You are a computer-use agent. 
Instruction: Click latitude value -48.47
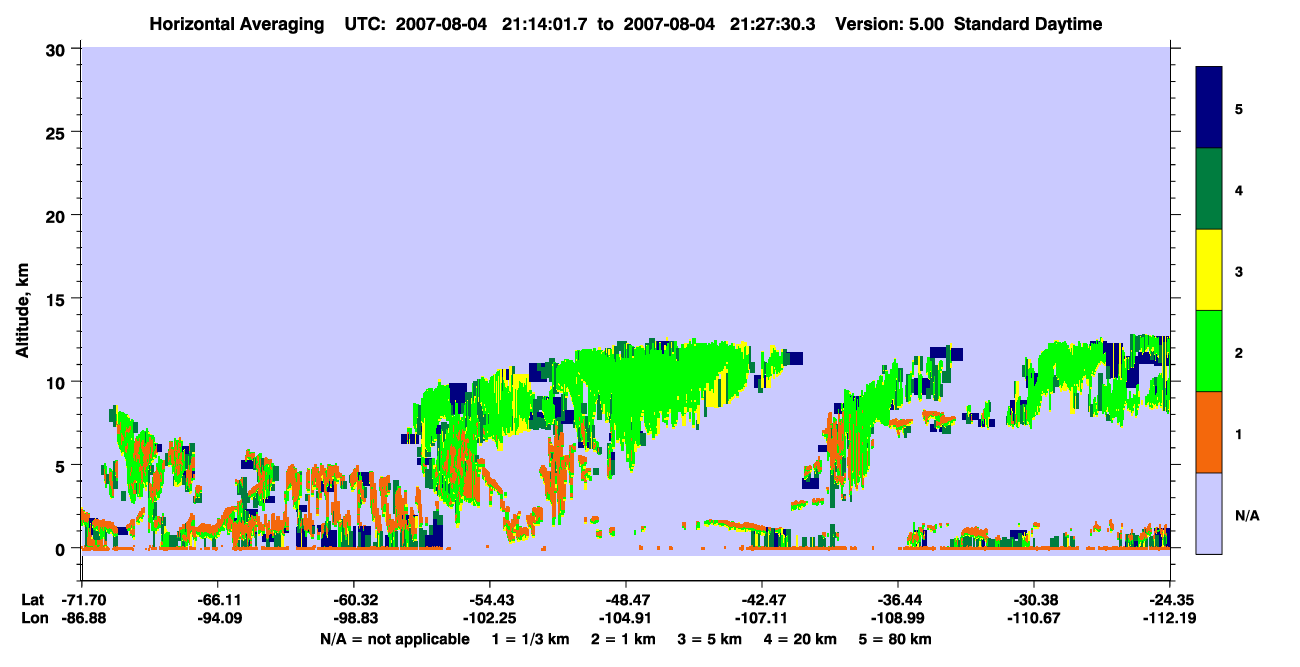pyautogui.click(x=626, y=599)
